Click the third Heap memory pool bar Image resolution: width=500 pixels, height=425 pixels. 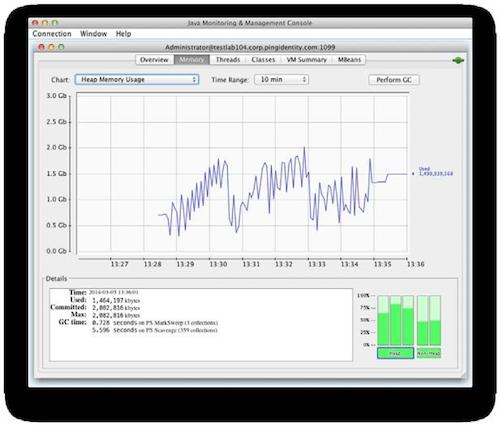(408, 320)
